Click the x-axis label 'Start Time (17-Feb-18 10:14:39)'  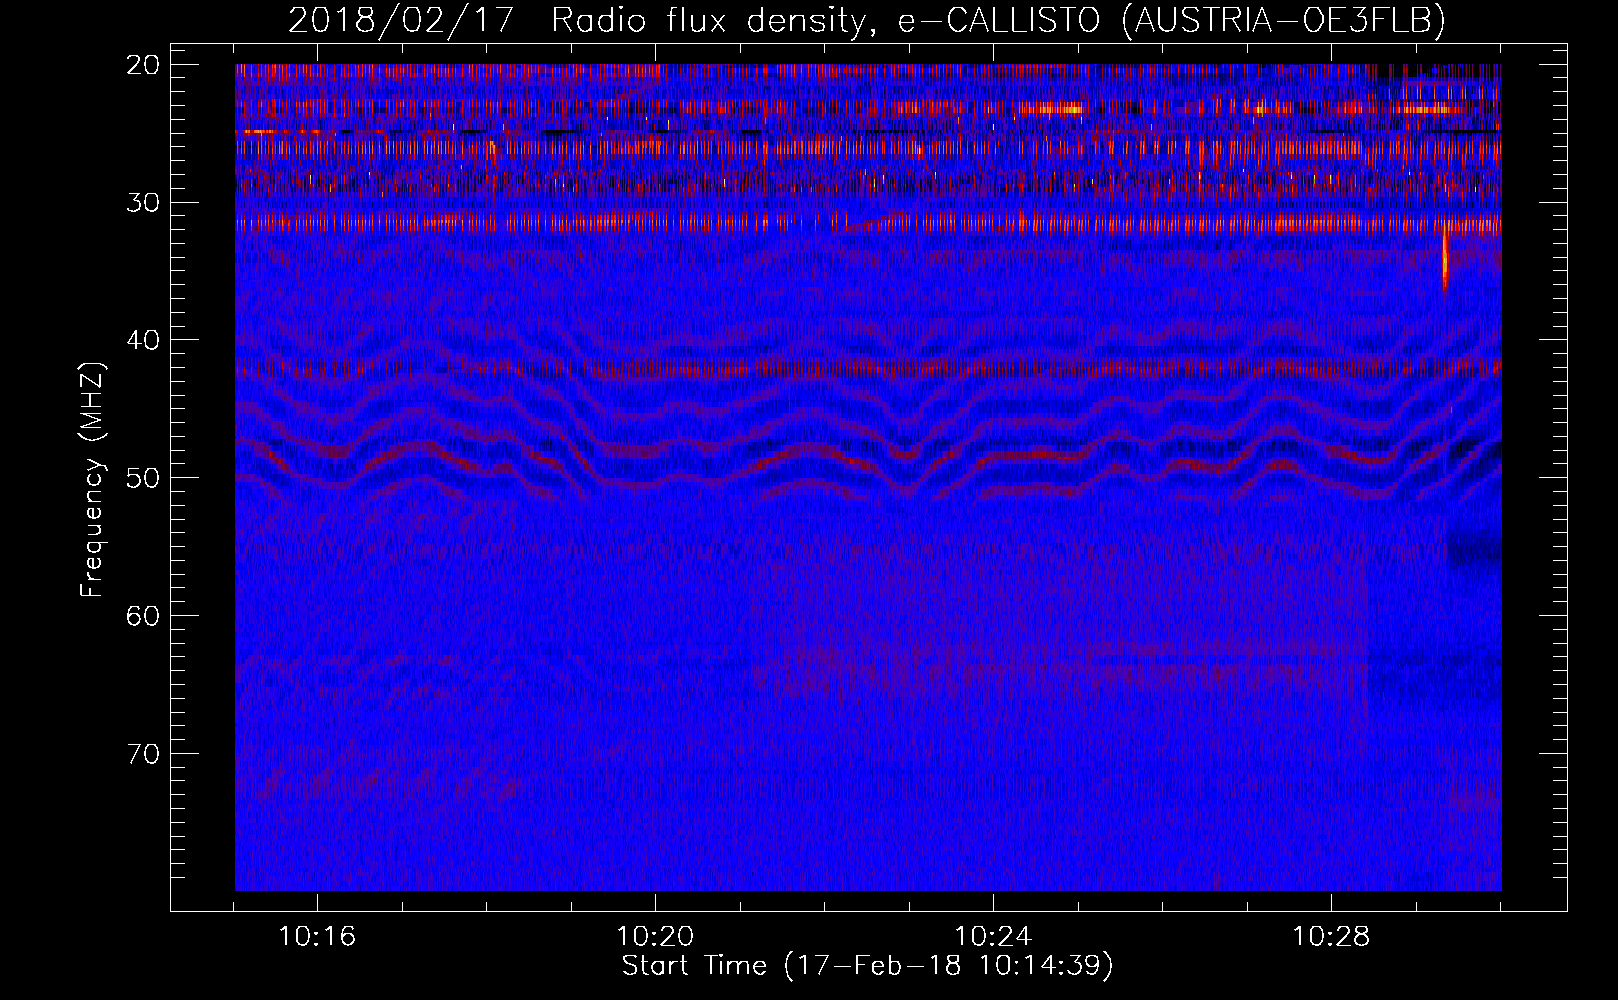tap(867, 966)
